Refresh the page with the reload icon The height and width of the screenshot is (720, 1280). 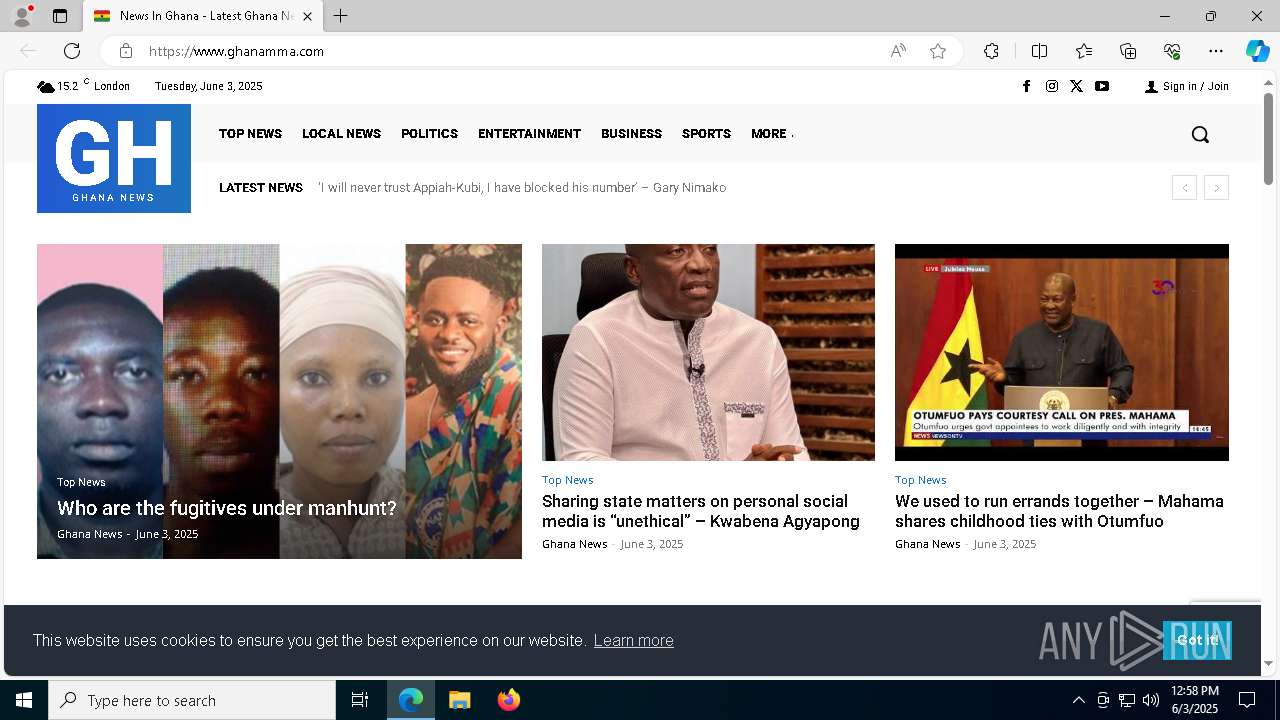coord(72,51)
